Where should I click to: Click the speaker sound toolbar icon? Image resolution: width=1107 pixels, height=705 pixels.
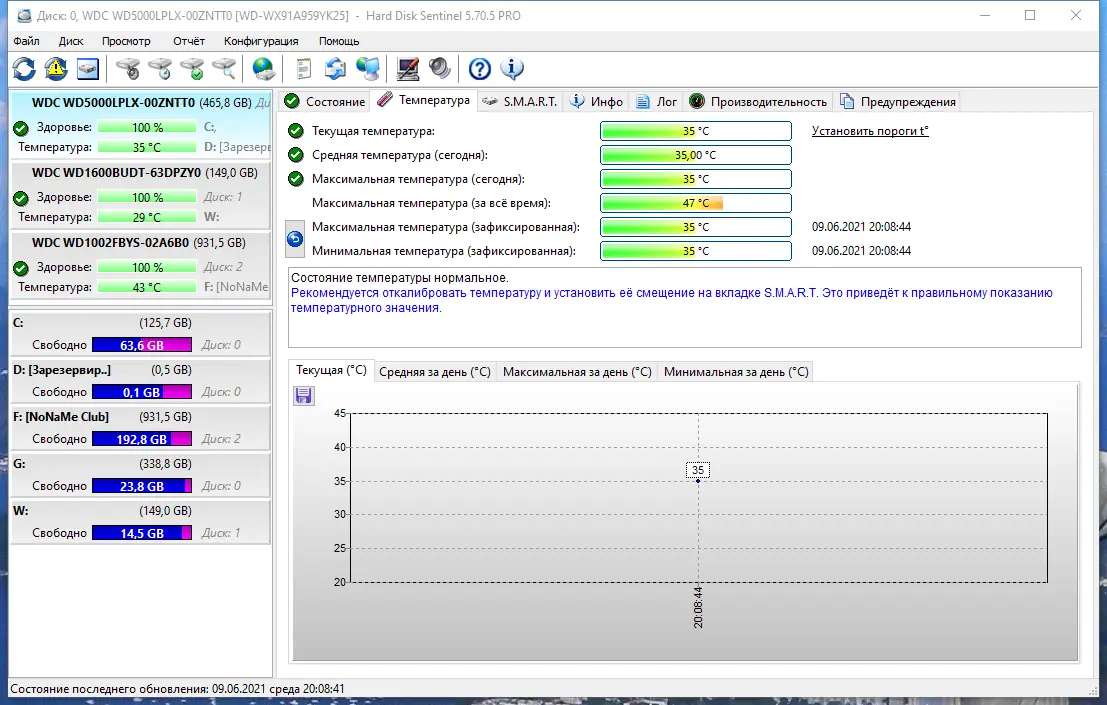click(x=440, y=68)
